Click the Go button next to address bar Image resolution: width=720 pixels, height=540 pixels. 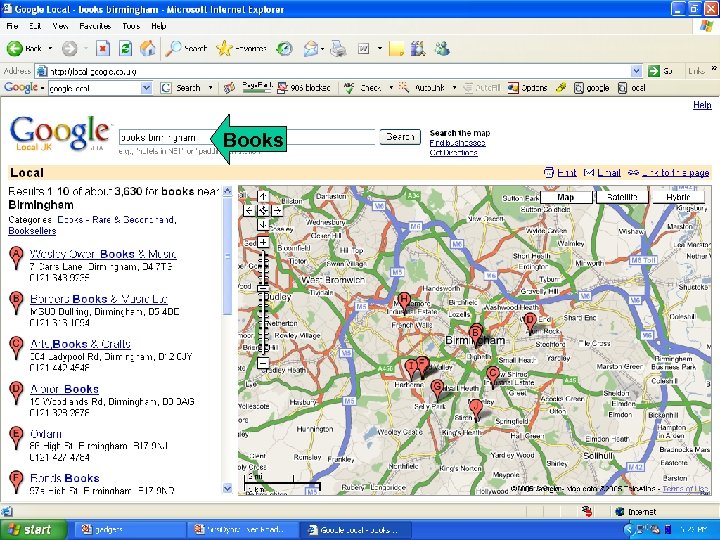pos(660,71)
